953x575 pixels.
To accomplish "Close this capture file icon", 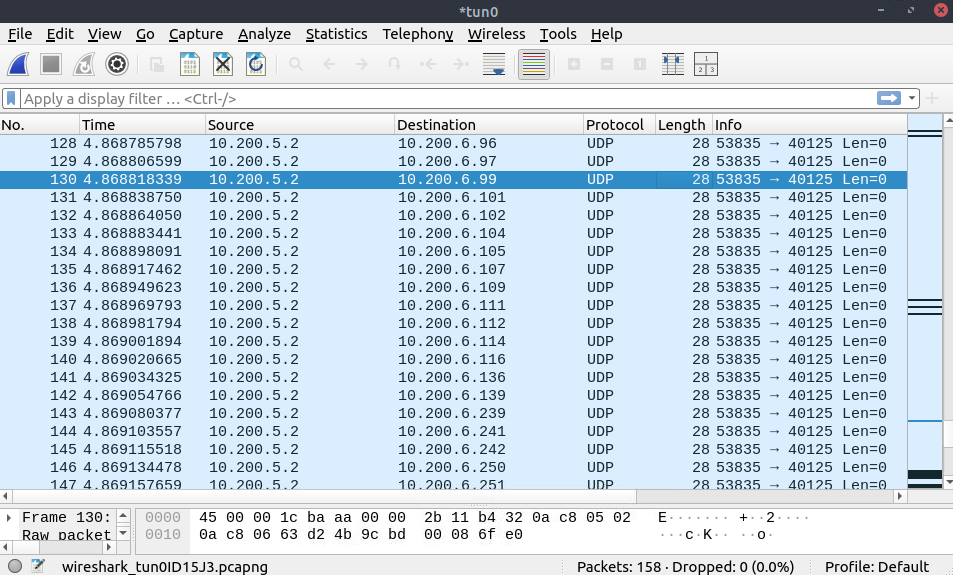I will click(x=223, y=64).
